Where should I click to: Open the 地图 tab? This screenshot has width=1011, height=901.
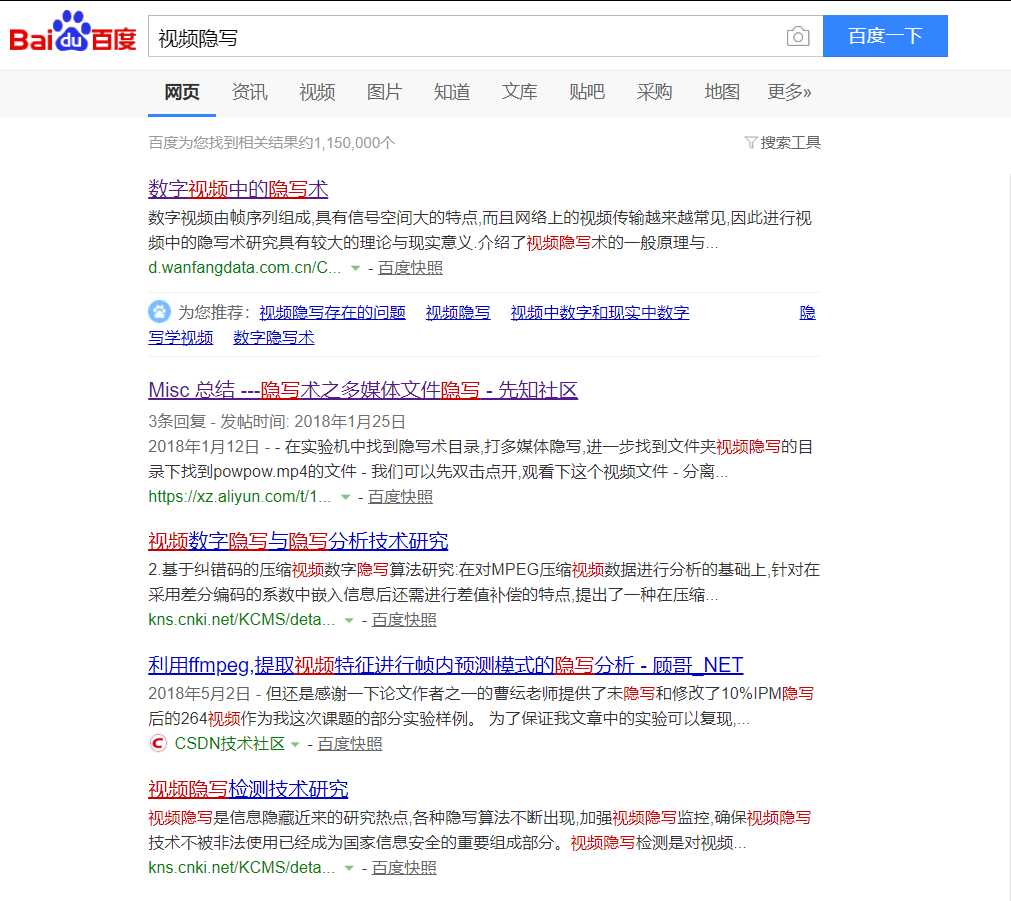(721, 91)
